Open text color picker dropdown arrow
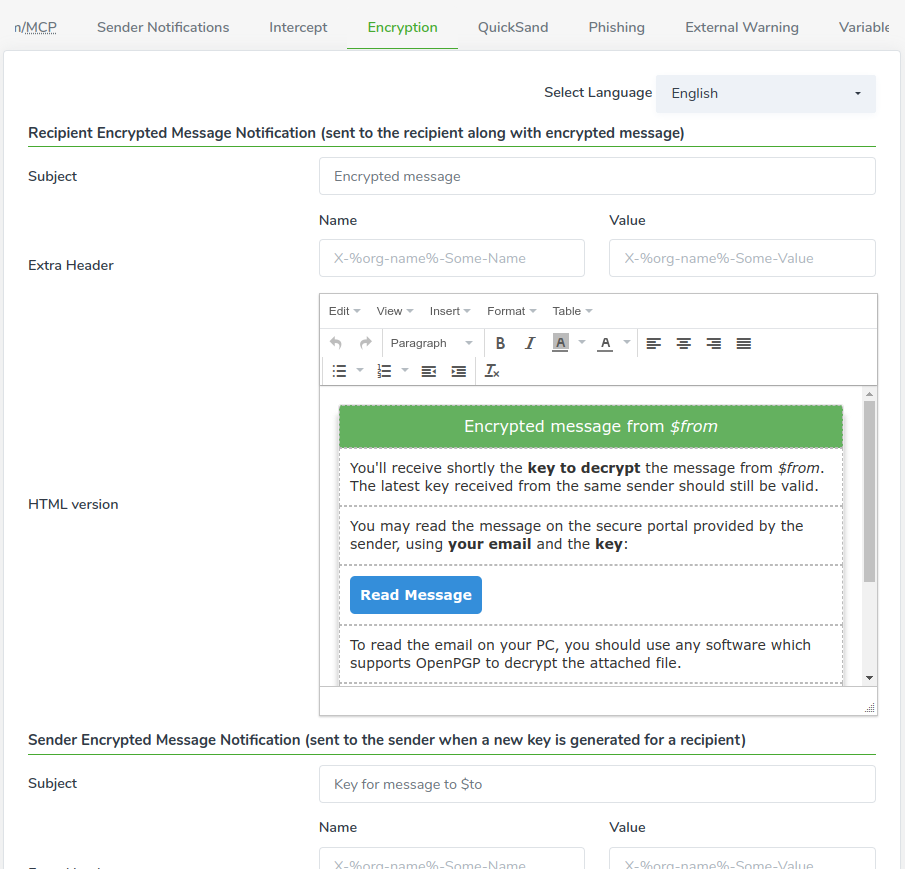The image size is (905, 869). 627,343
